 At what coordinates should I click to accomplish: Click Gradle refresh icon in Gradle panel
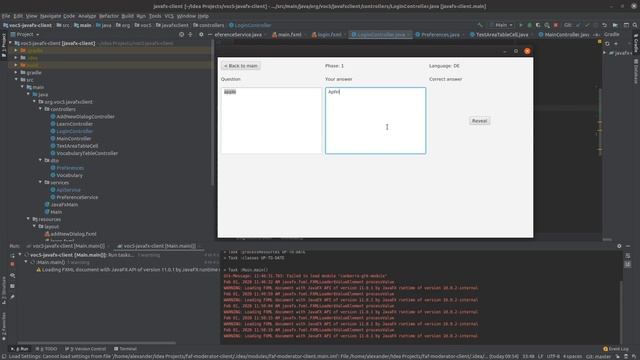tap(607, 44)
